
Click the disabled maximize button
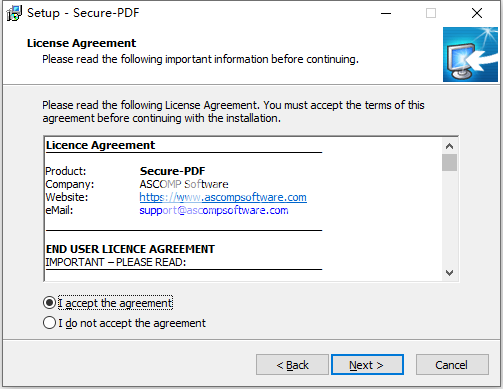tap(431, 13)
